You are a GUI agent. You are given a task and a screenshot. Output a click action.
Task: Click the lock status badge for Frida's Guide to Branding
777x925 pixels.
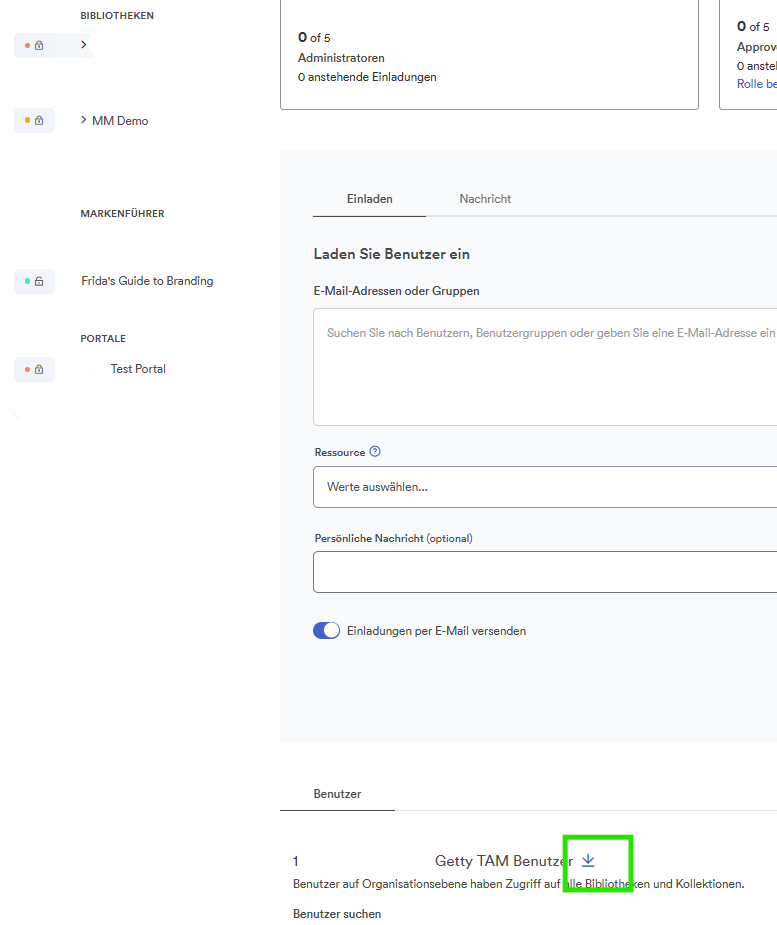click(34, 281)
